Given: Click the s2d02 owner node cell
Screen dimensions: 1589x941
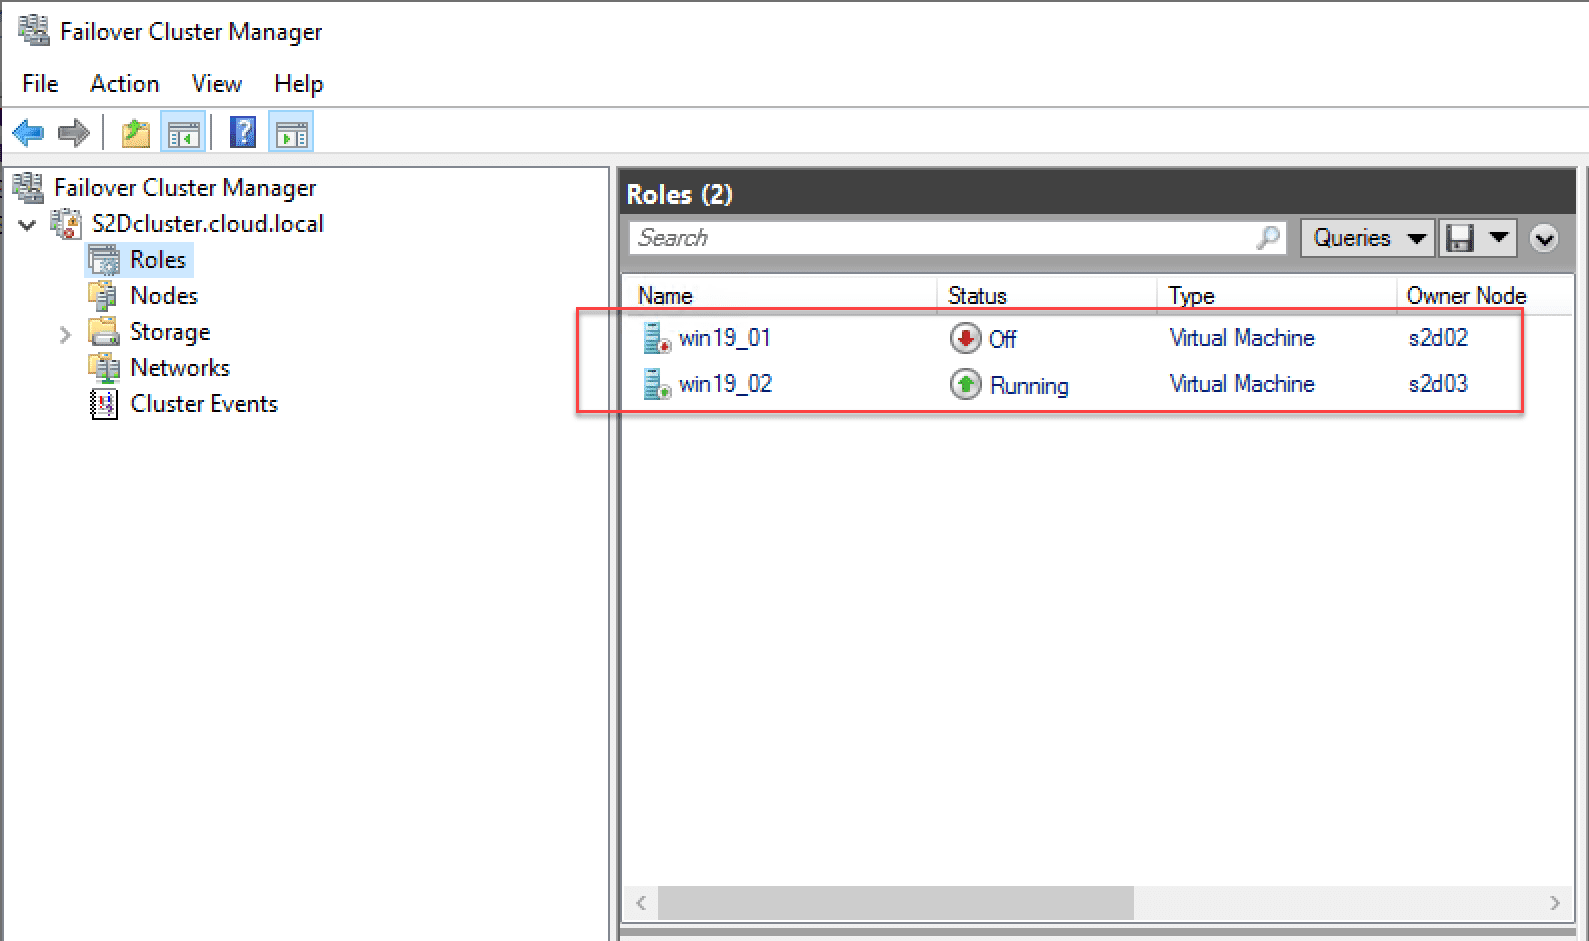Looking at the screenshot, I should 1438,338.
